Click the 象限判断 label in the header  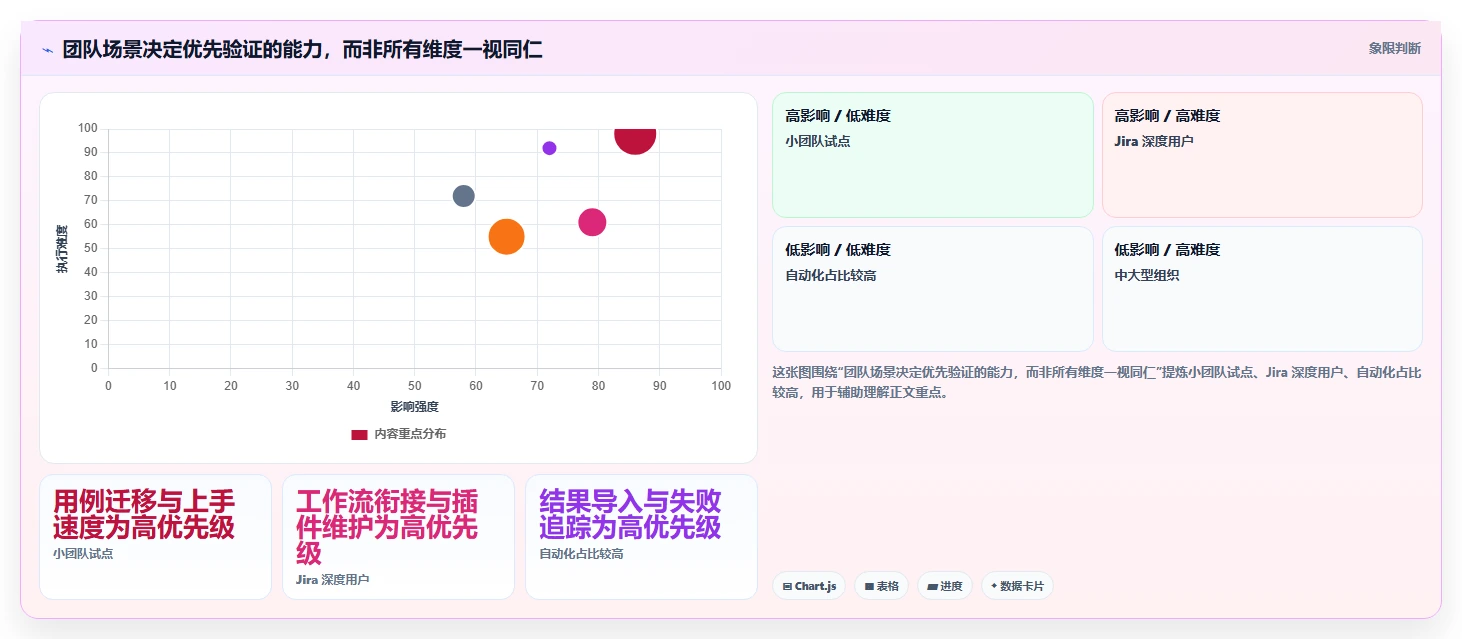1395,48
